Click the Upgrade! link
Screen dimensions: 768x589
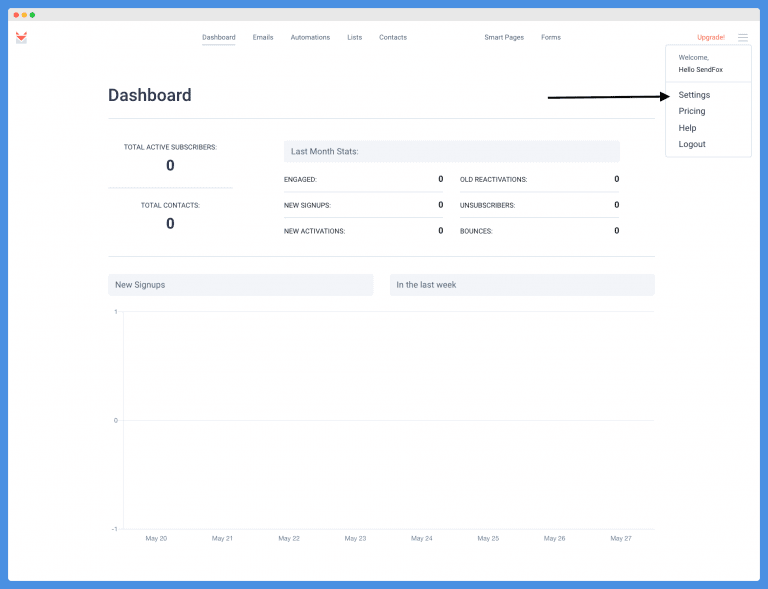point(711,37)
